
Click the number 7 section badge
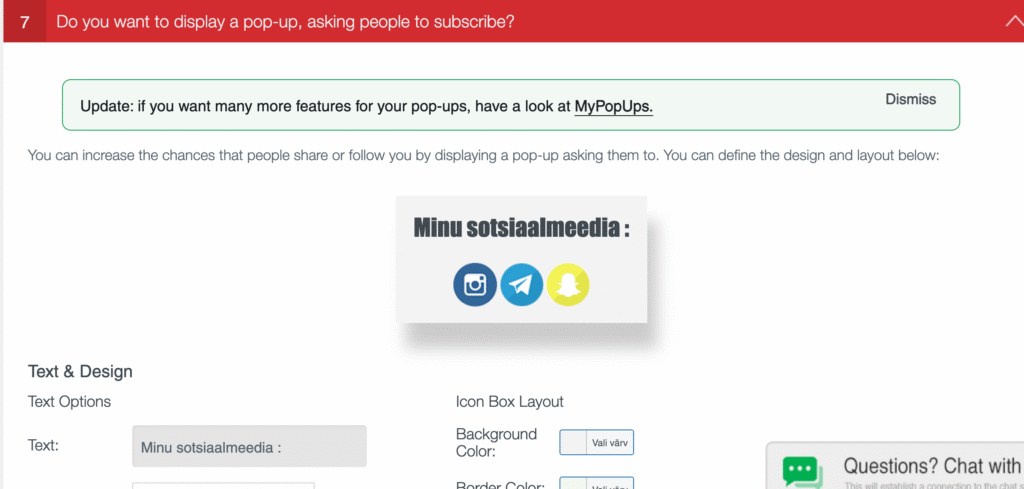click(x=25, y=21)
